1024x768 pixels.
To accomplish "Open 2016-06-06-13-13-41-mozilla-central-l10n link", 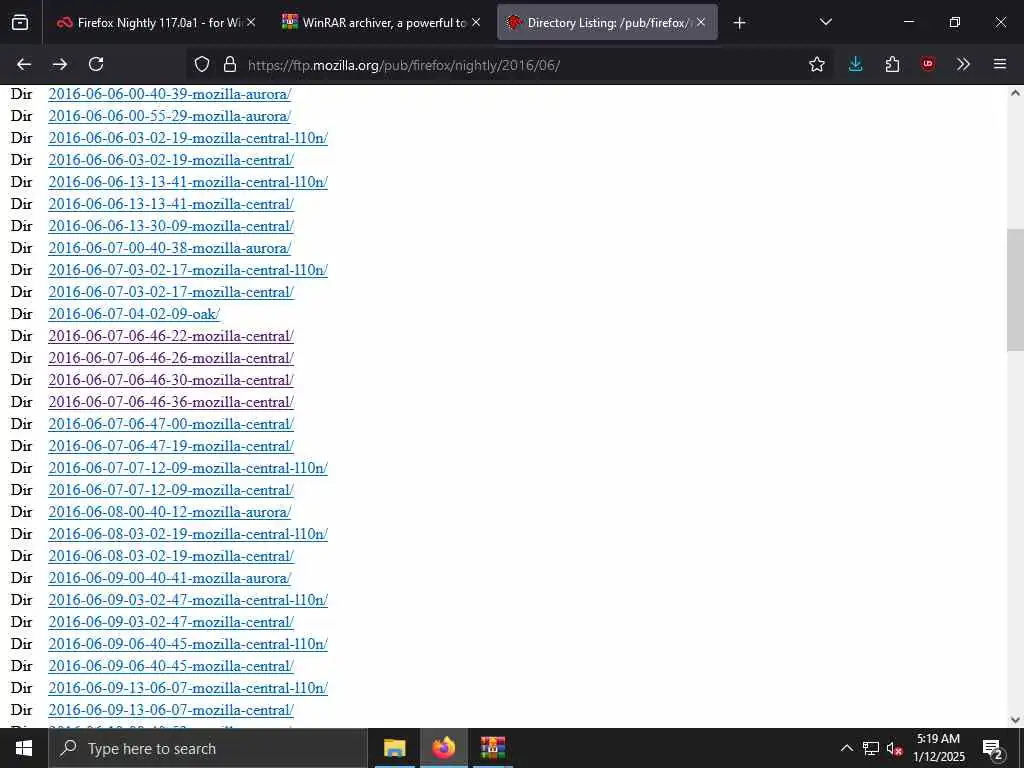I will [x=188, y=182].
